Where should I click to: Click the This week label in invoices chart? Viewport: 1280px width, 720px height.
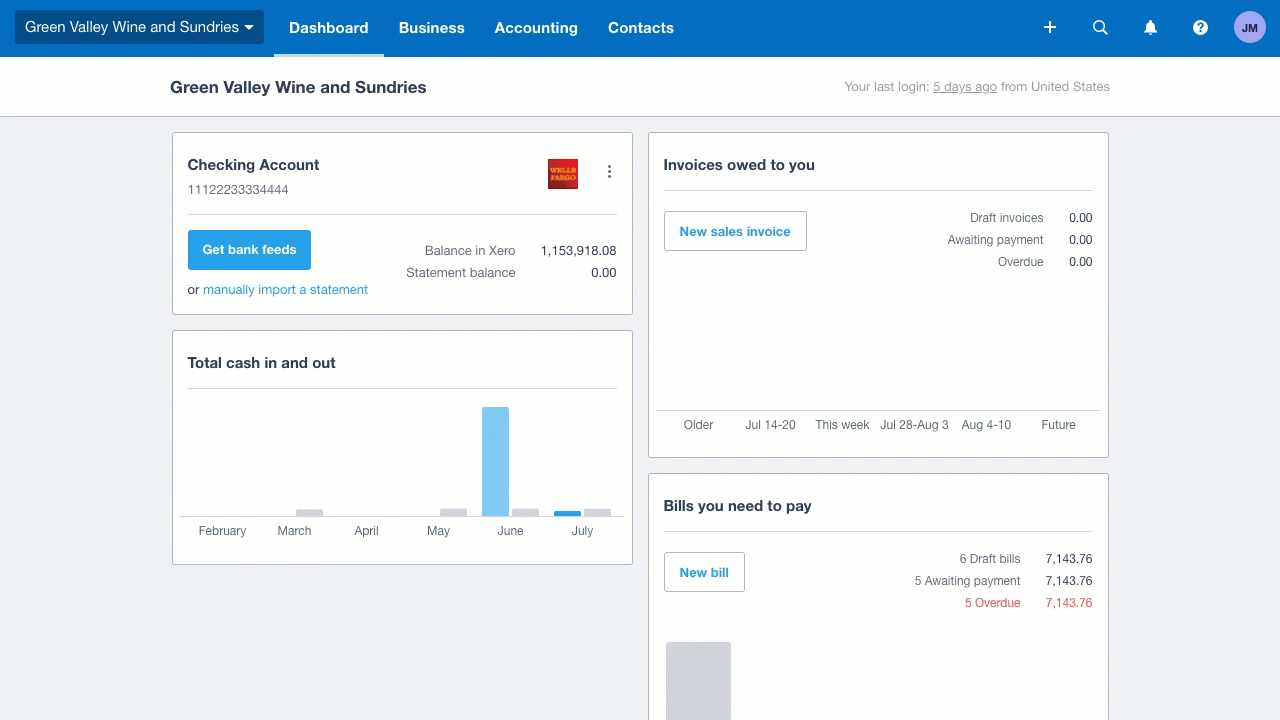coord(842,425)
